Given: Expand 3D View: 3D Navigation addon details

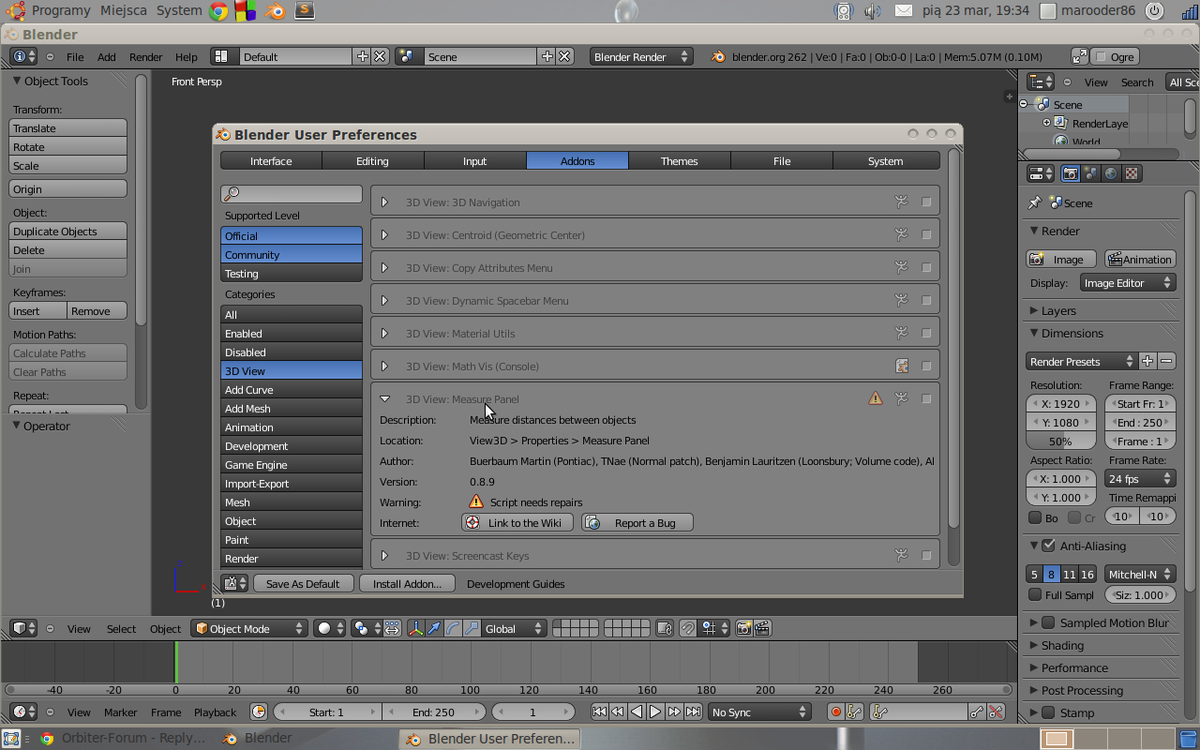Looking at the screenshot, I should pyautogui.click(x=384, y=202).
